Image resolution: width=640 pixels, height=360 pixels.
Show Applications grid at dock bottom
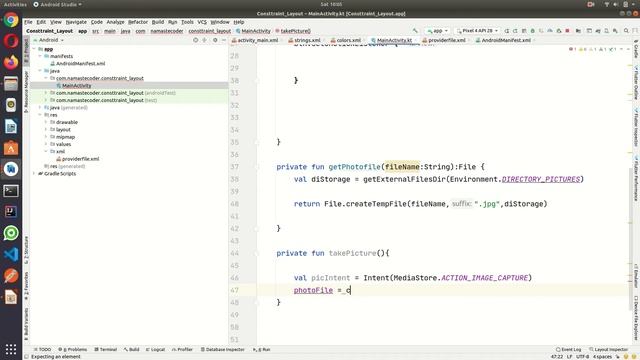(11, 349)
